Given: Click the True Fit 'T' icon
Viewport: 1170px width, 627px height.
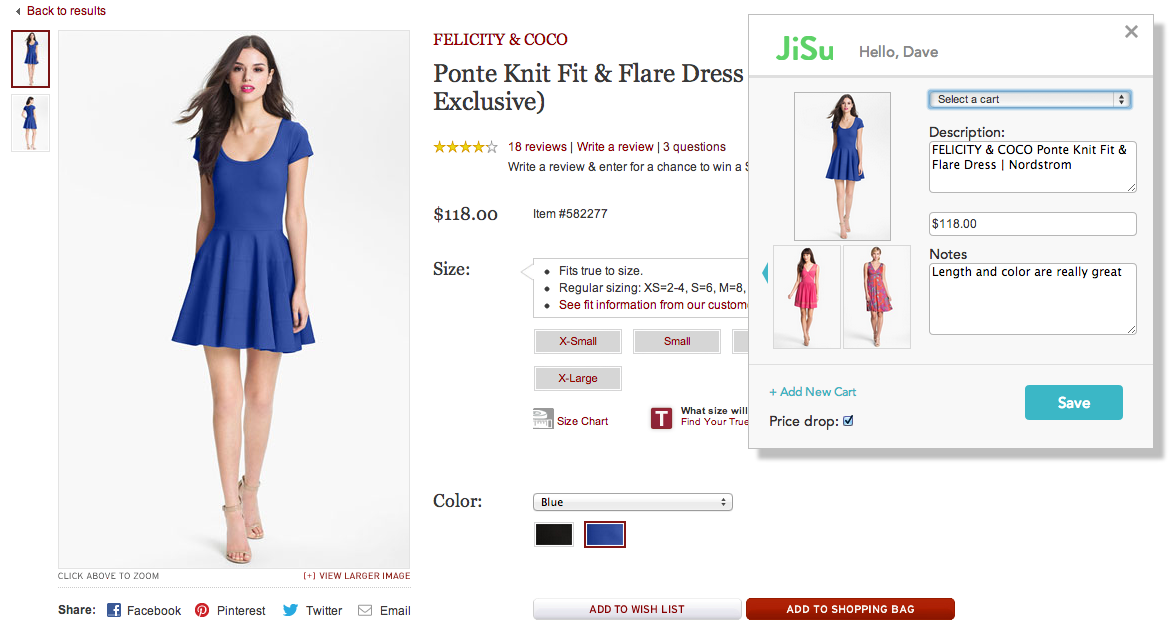Looking at the screenshot, I should click(661, 418).
